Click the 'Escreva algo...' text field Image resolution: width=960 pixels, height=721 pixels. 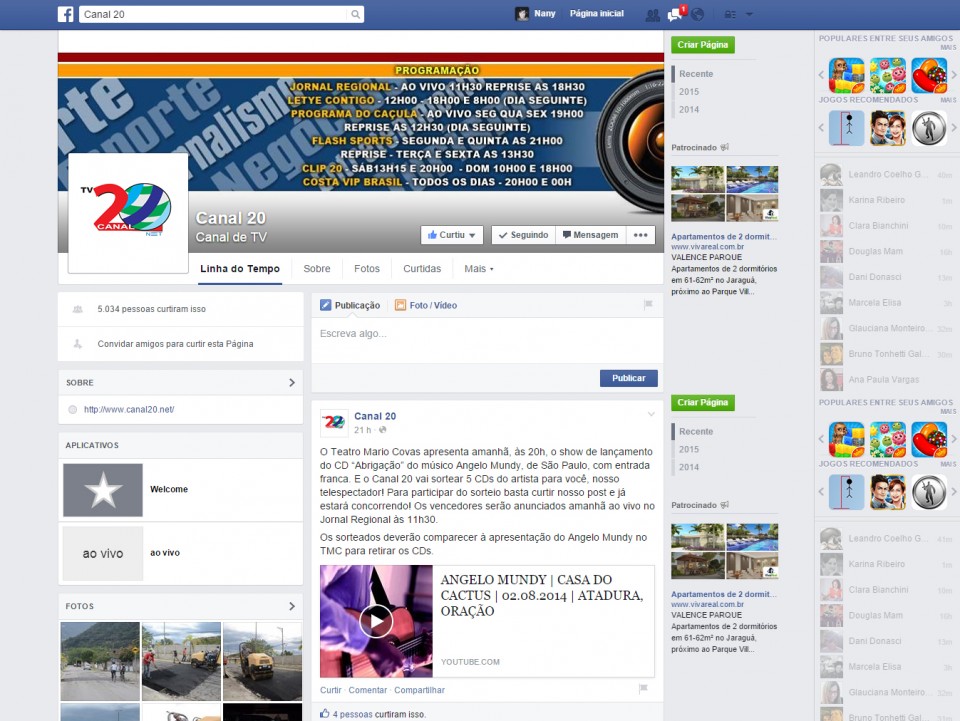(x=486, y=333)
